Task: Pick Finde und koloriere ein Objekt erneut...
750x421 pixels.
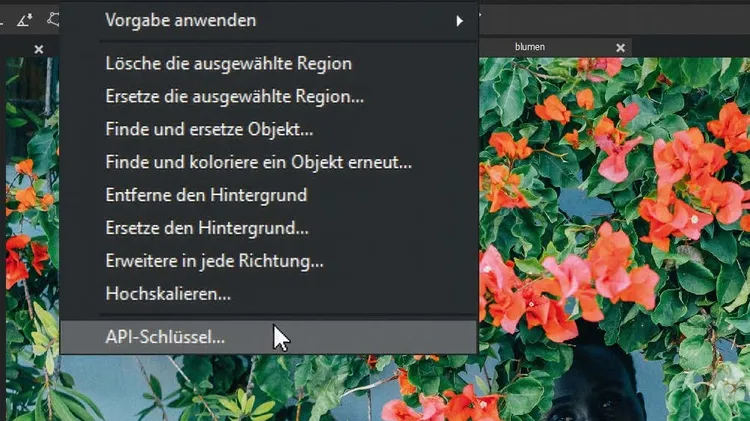Action: pyautogui.click(x=258, y=162)
